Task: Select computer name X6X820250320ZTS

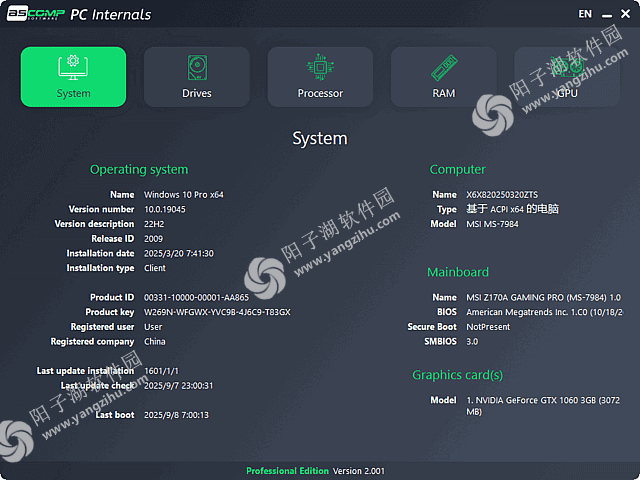Action: [x=502, y=195]
